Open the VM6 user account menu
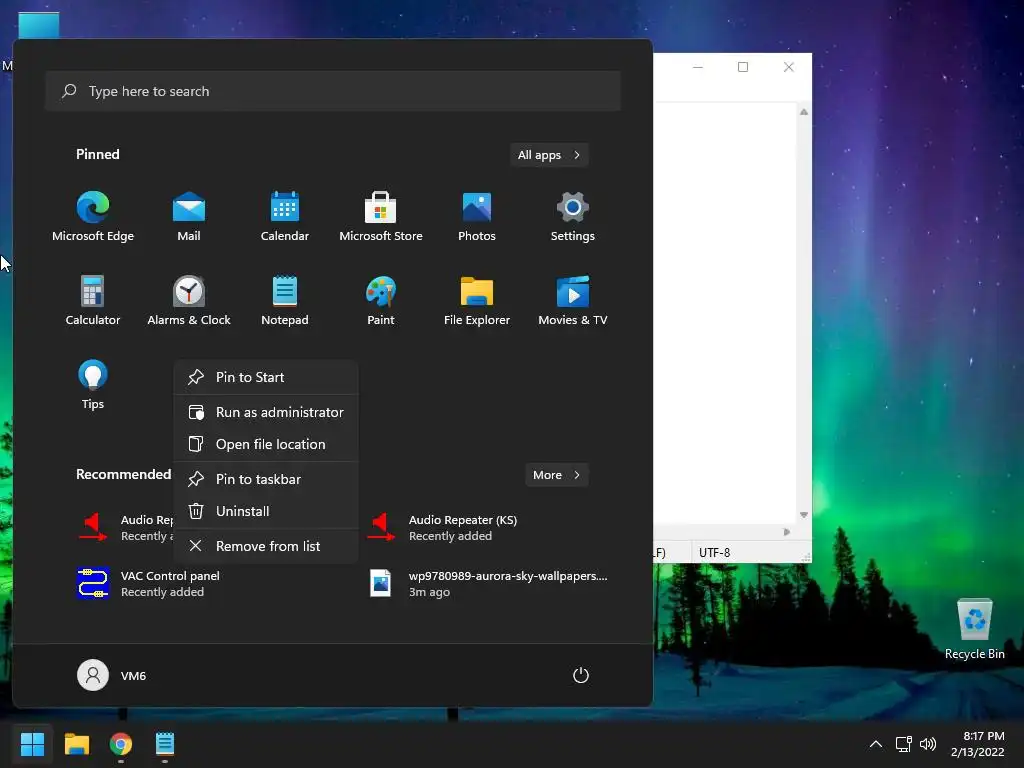The image size is (1024, 768). pyautogui.click(x=112, y=675)
